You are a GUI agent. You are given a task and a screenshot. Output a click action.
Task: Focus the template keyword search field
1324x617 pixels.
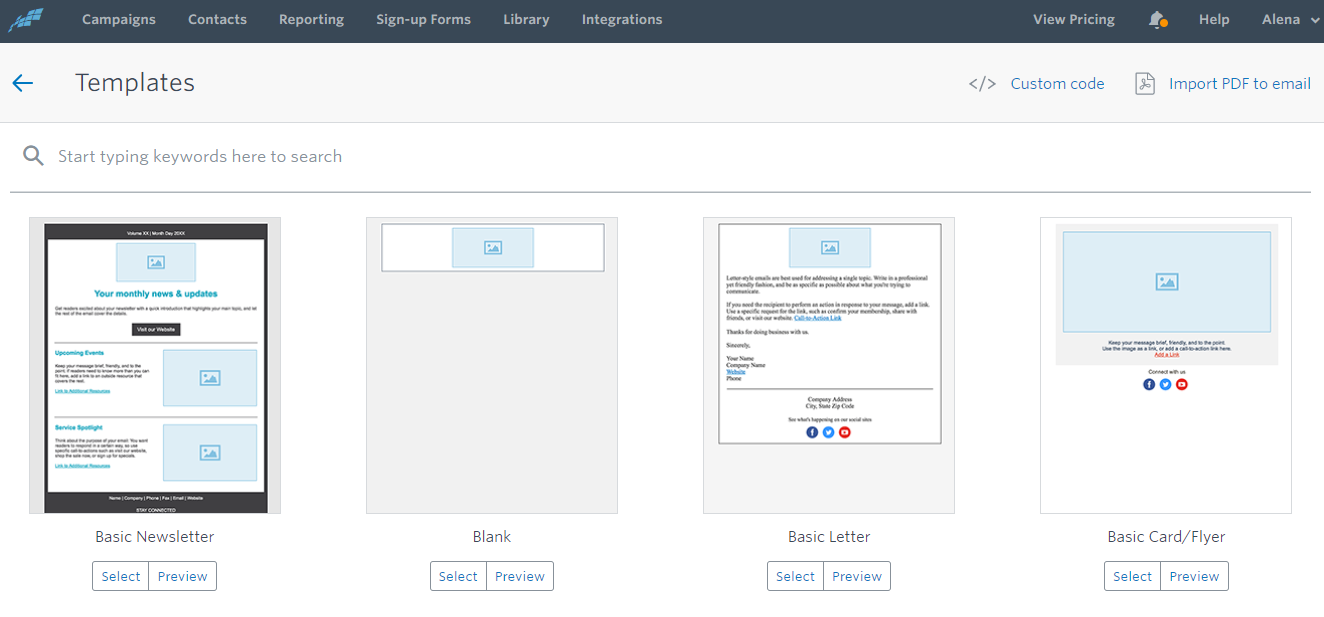(660, 156)
